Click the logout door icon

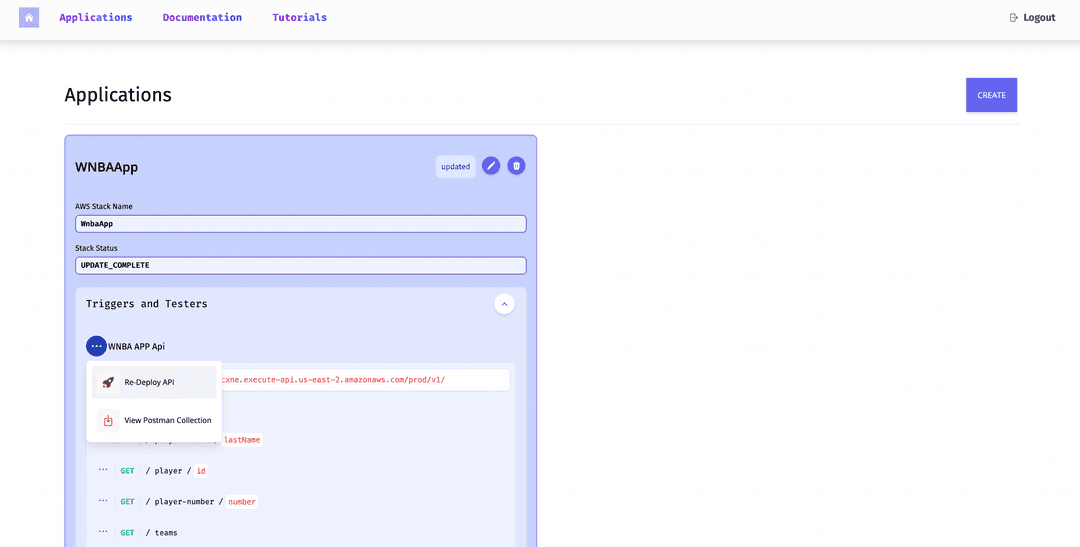pyautogui.click(x=1013, y=18)
